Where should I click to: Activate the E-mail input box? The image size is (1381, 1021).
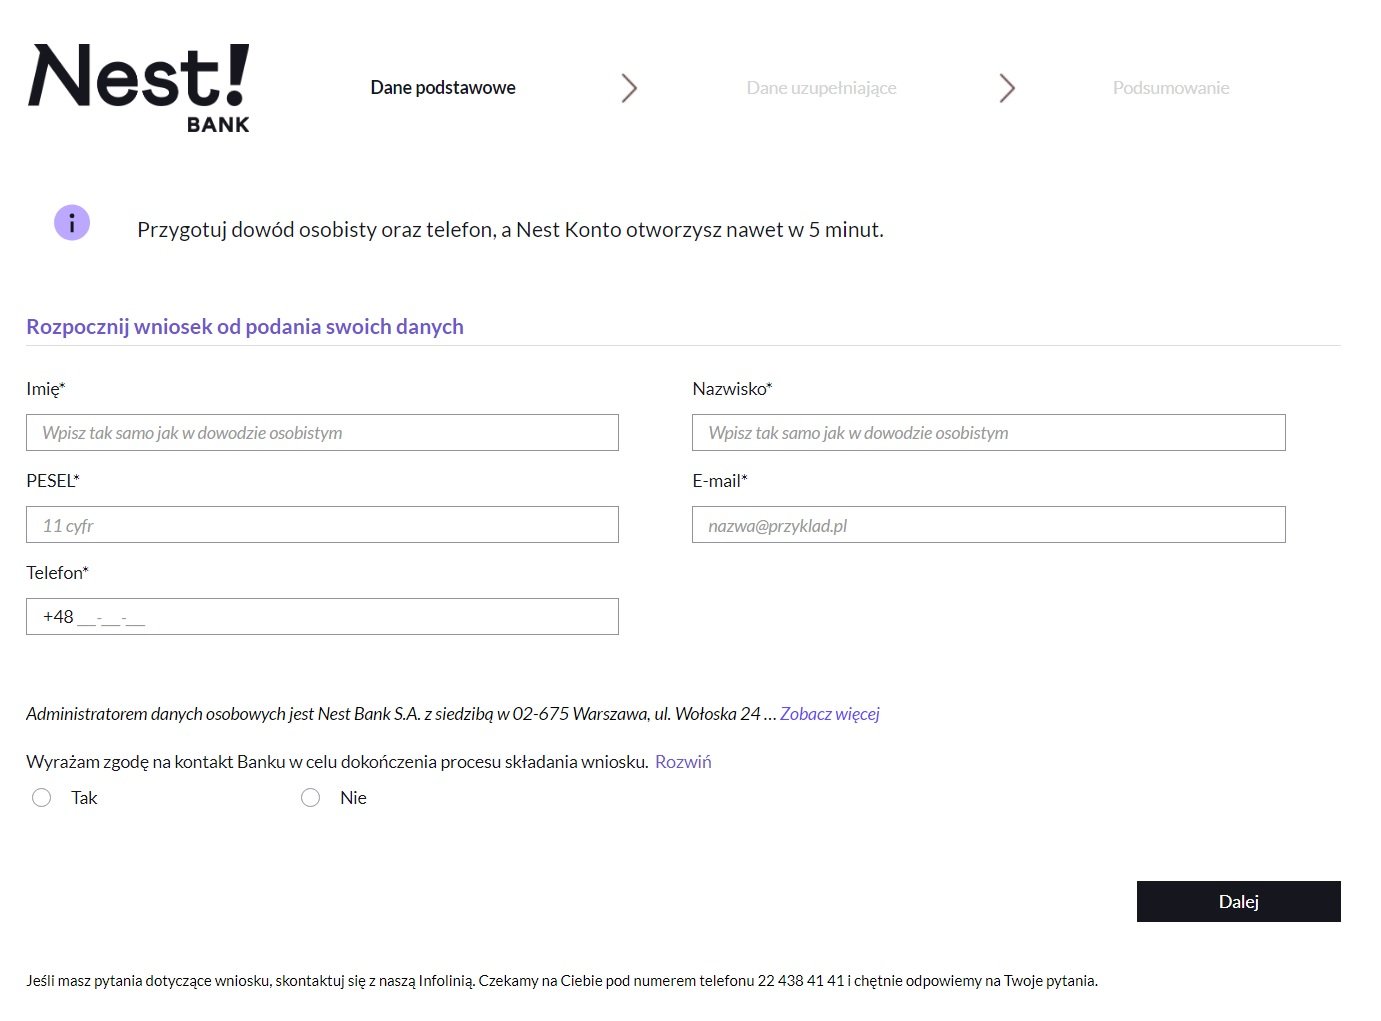(988, 525)
